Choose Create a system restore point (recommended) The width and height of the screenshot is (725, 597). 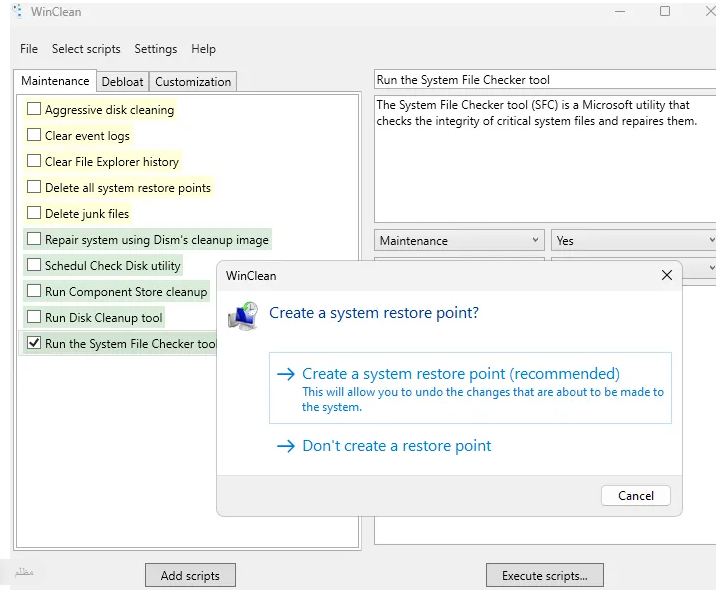[x=470, y=388]
